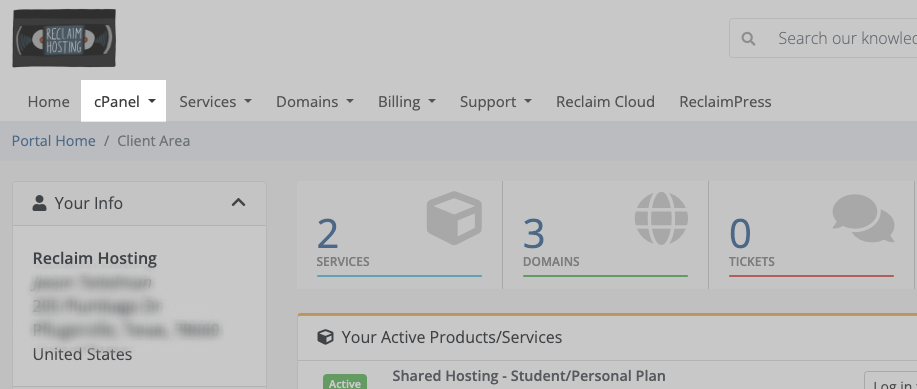Viewport: 917px width, 389px height.
Task: Expand the Services dropdown menu
Action: (x=215, y=101)
